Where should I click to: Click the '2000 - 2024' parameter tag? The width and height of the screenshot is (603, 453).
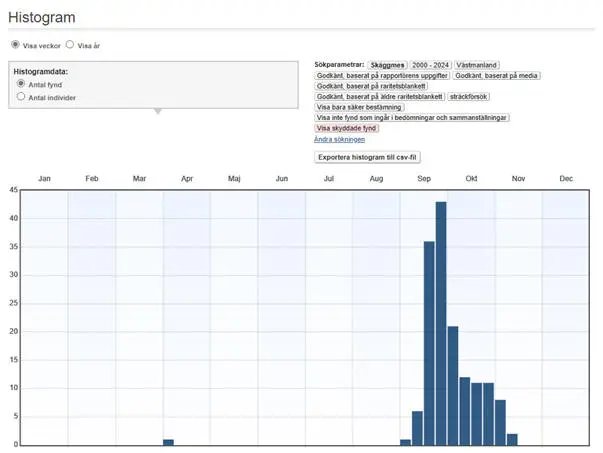tap(430, 64)
